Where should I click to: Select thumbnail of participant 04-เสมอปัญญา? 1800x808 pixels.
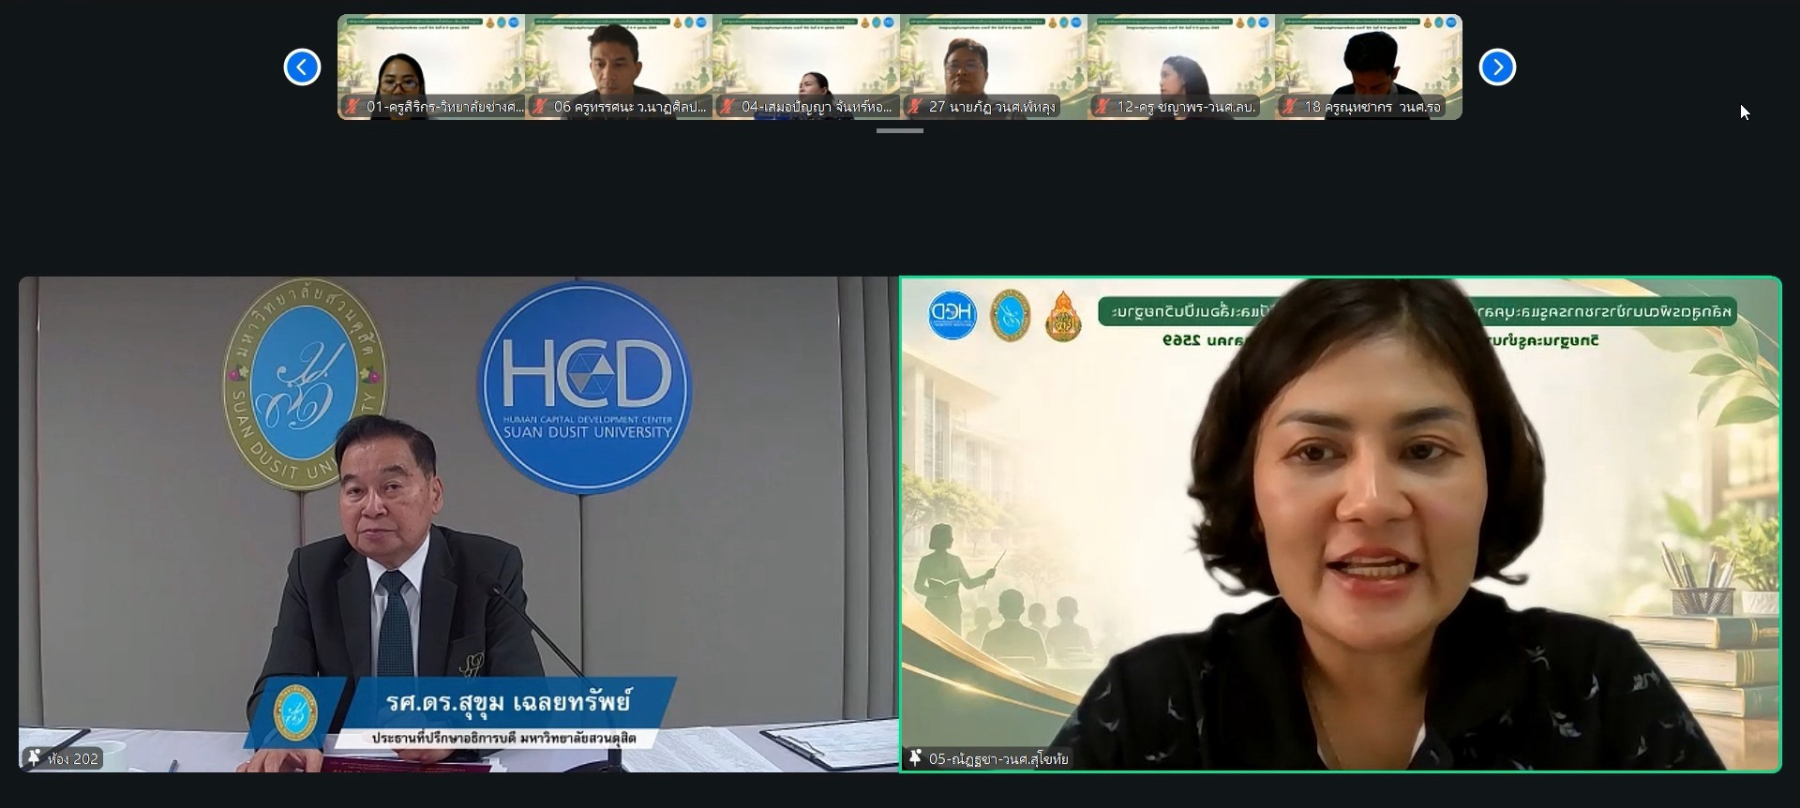tap(806, 67)
